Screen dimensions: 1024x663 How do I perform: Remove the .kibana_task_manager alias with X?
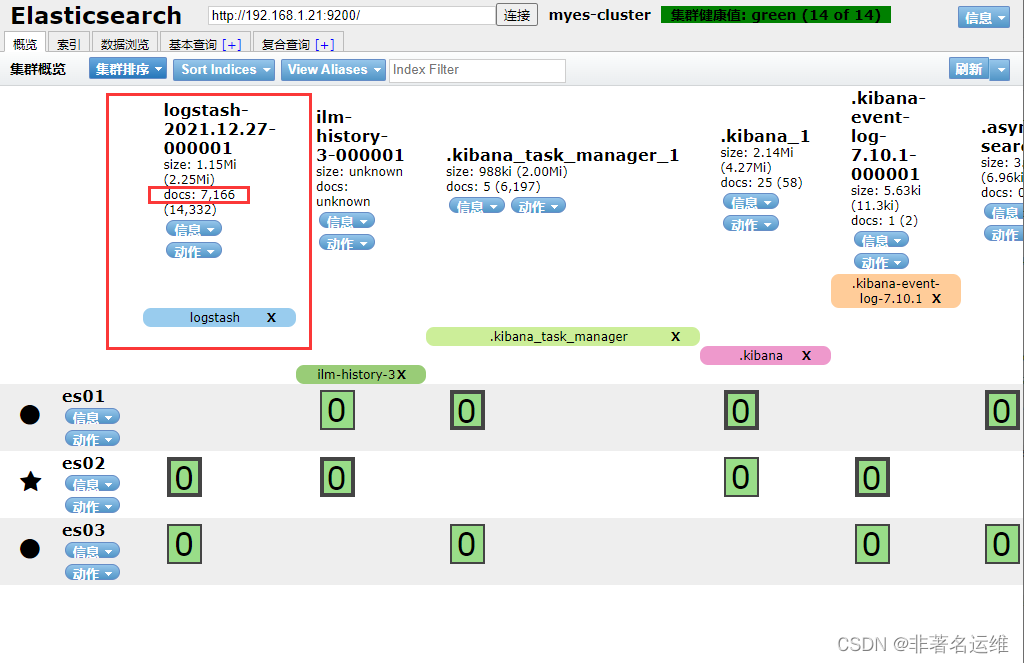[675, 336]
